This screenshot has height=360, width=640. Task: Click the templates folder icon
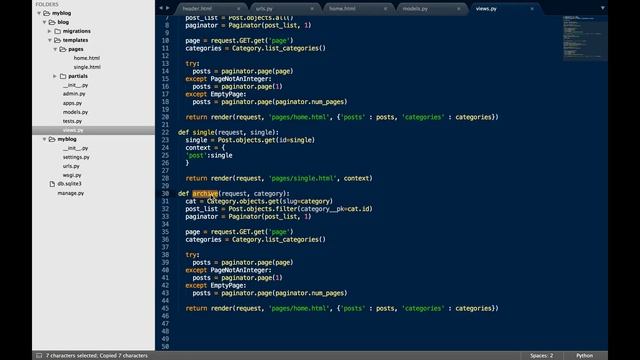pyautogui.click(x=58, y=40)
